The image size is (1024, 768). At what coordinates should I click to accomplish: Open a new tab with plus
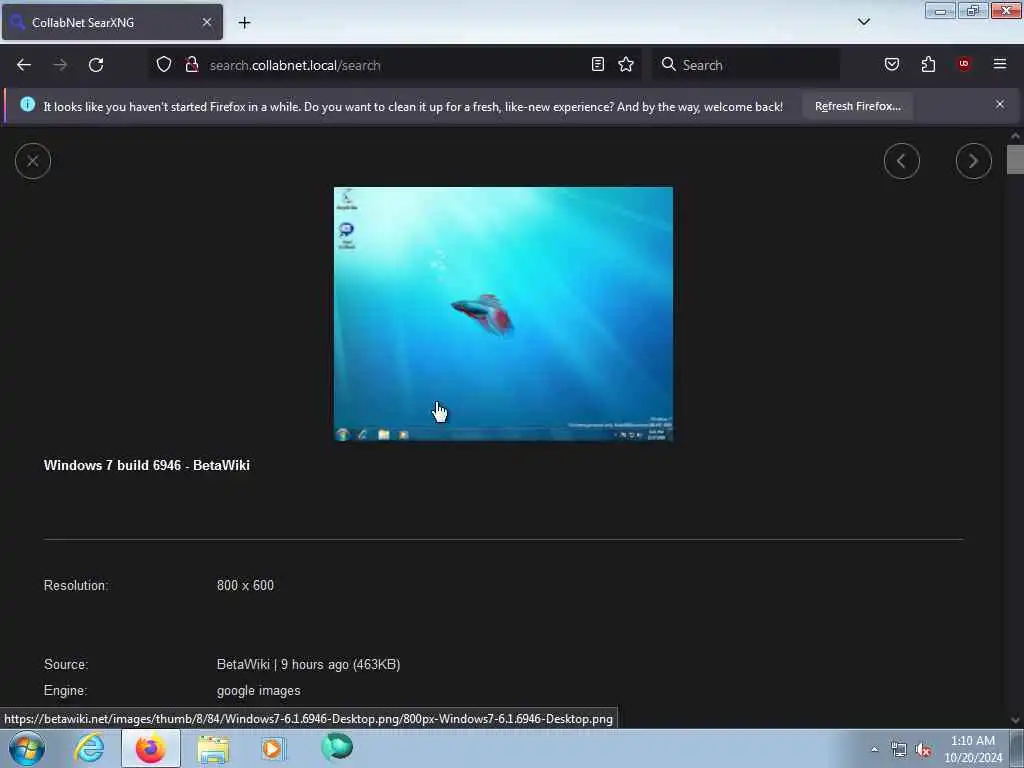(244, 23)
